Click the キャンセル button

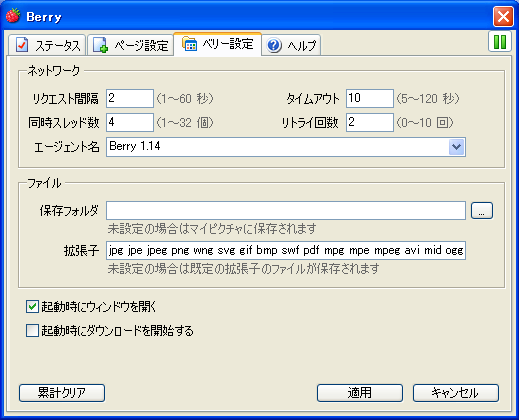coord(456,393)
